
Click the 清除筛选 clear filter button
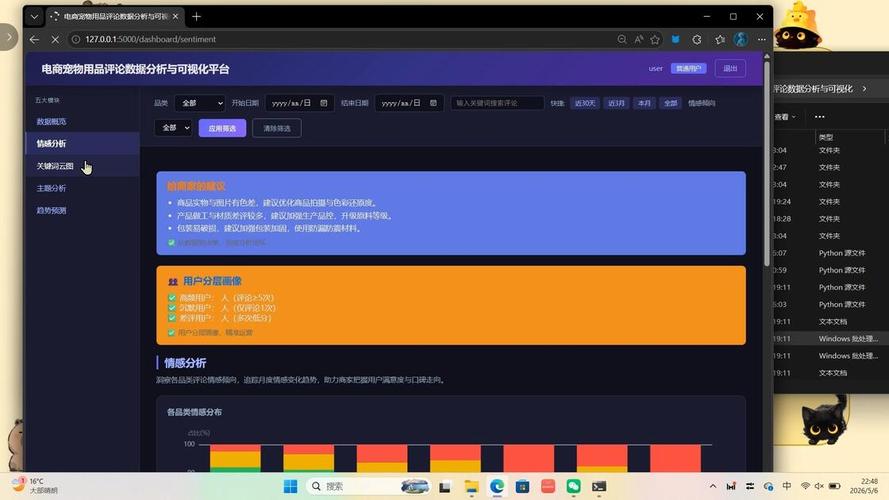pyautogui.click(x=277, y=128)
